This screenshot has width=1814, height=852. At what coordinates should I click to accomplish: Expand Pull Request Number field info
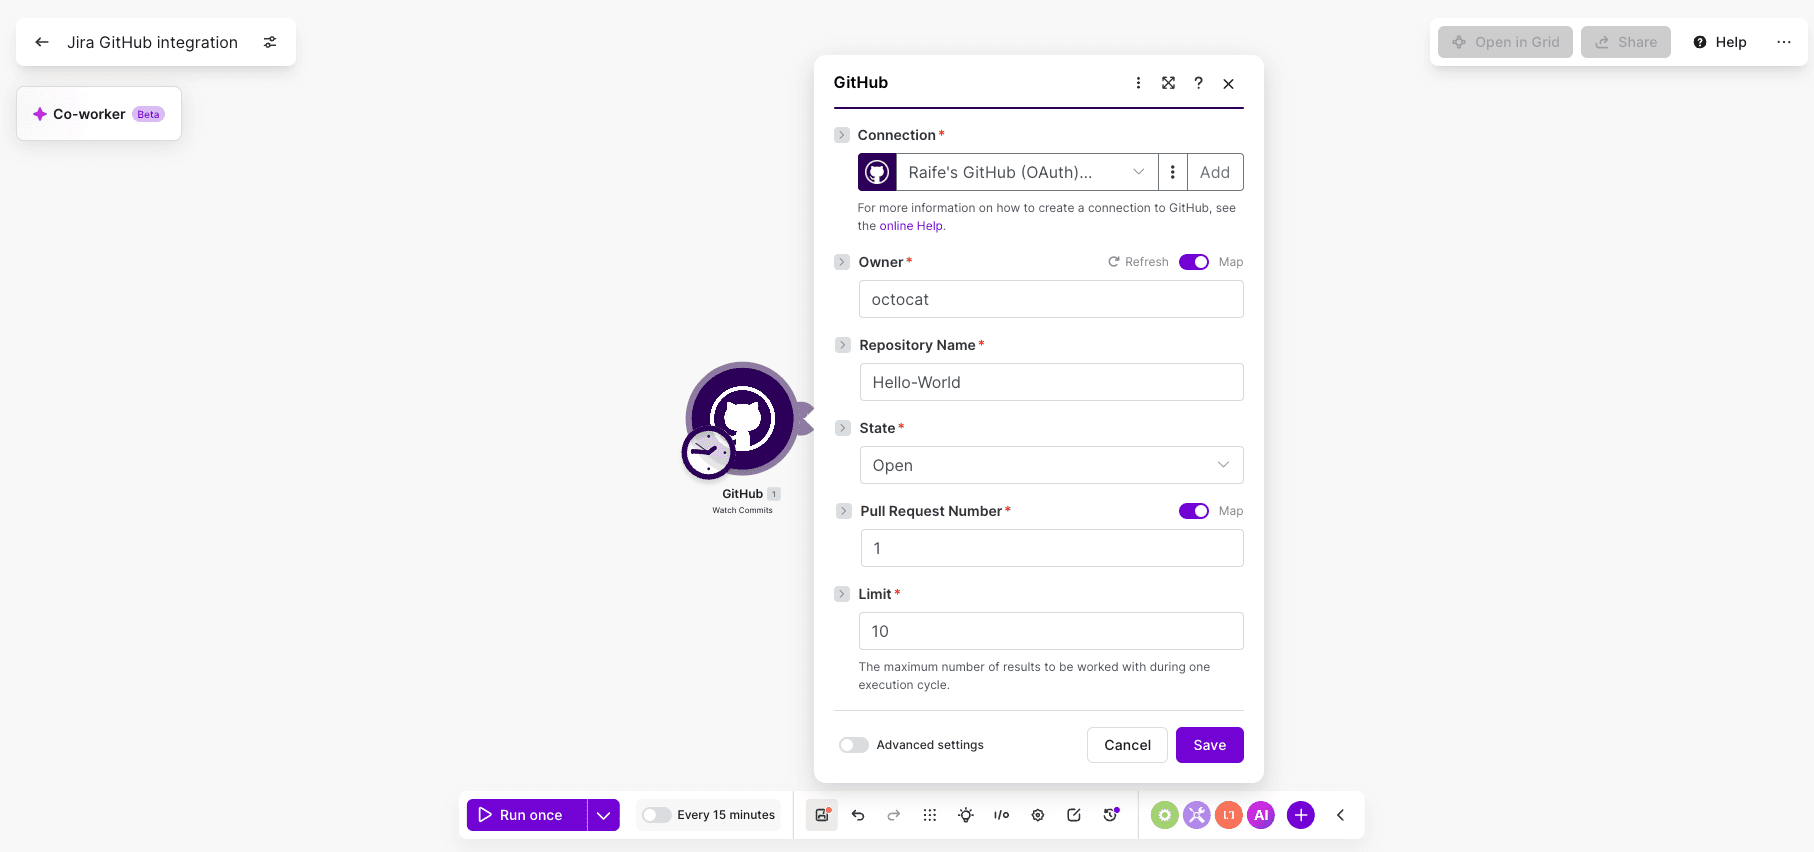point(844,511)
